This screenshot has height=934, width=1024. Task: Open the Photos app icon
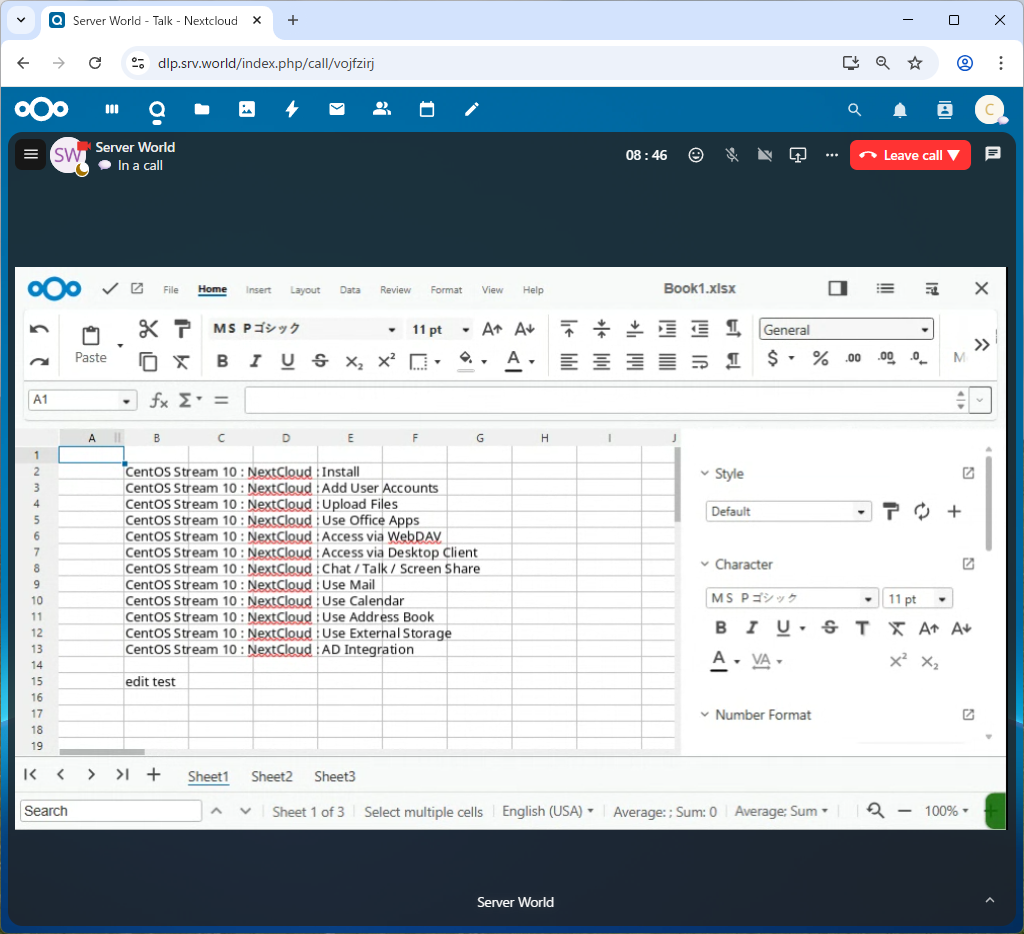(247, 109)
